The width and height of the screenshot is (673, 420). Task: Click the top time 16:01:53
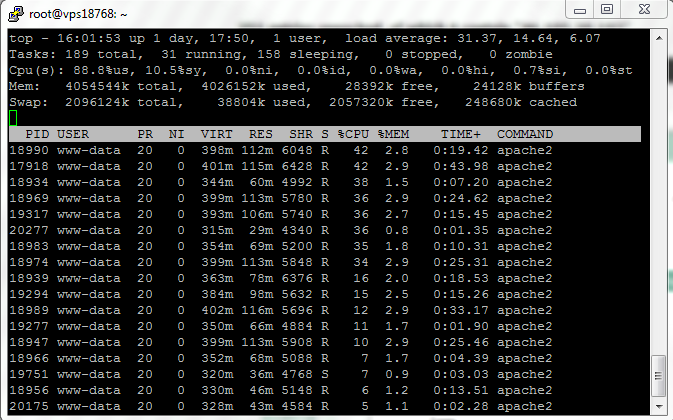pyautogui.click(x=88, y=38)
